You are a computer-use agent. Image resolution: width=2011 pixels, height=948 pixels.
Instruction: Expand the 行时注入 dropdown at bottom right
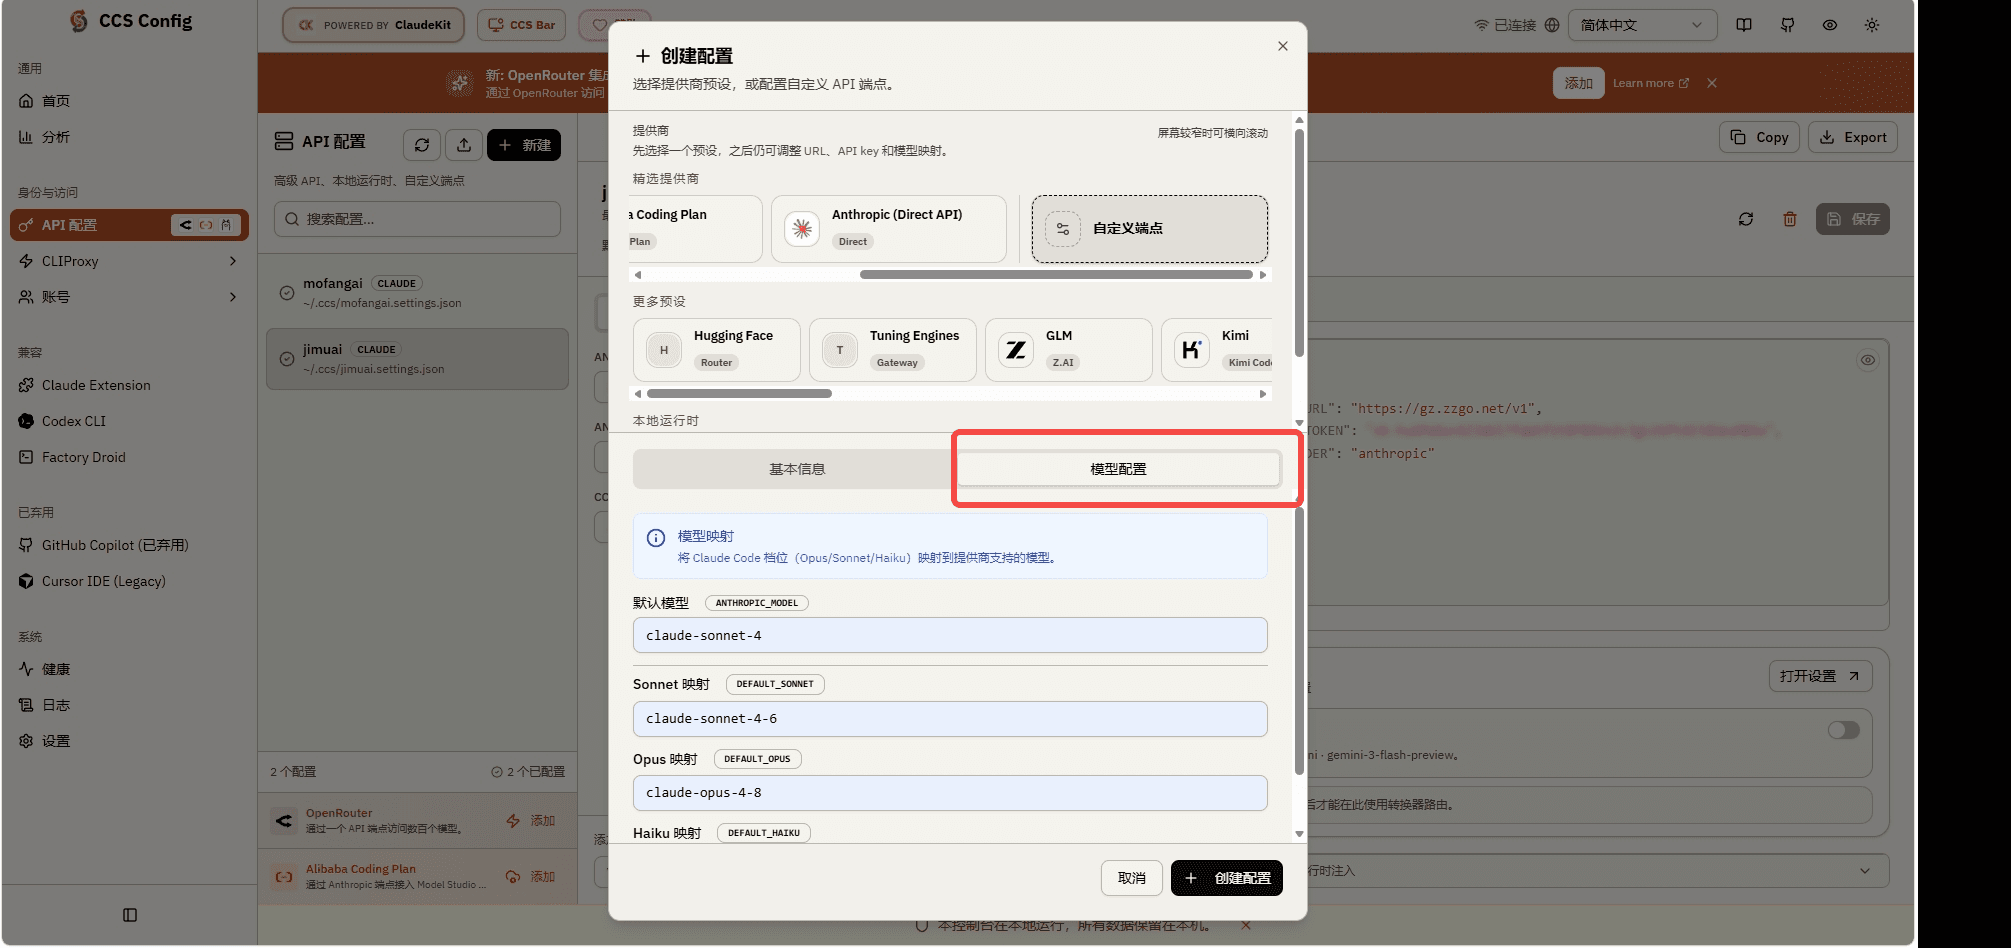click(x=1599, y=871)
